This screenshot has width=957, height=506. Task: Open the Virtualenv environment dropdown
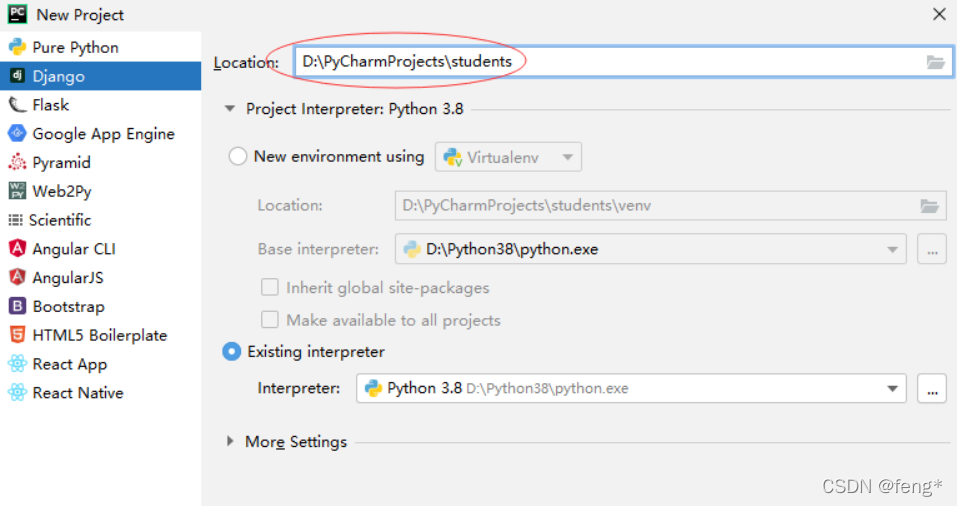pos(508,157)
